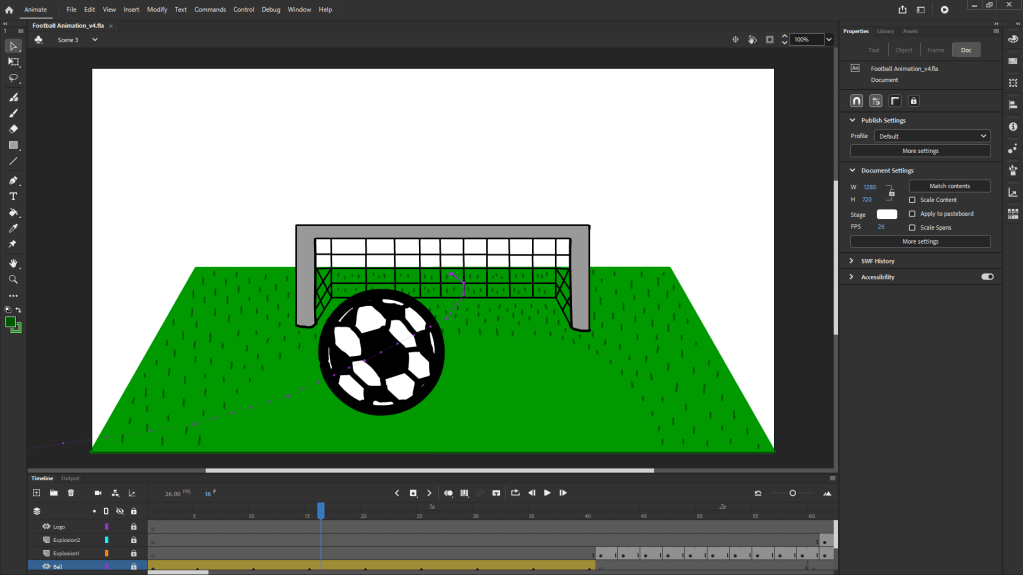Viewport: 1023px width, 575px height.
Task: Click the new layer icon in Timeline
Action: coord(37,493)
